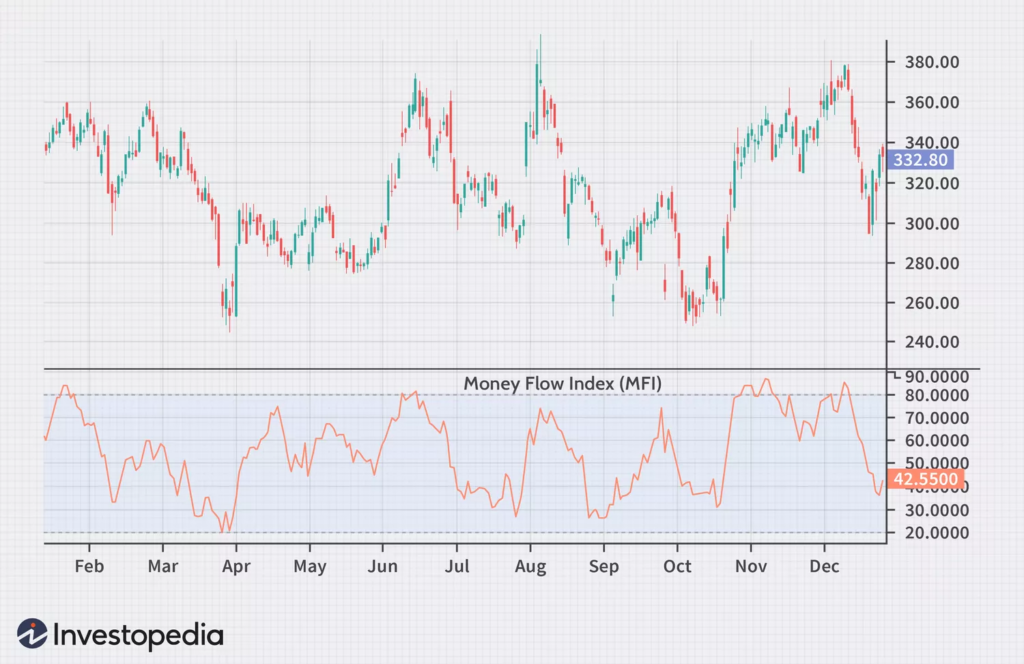1024x664 pixels.
Task: Select the 60.0000 MFI scale label
Action: (x=930, y=441)
